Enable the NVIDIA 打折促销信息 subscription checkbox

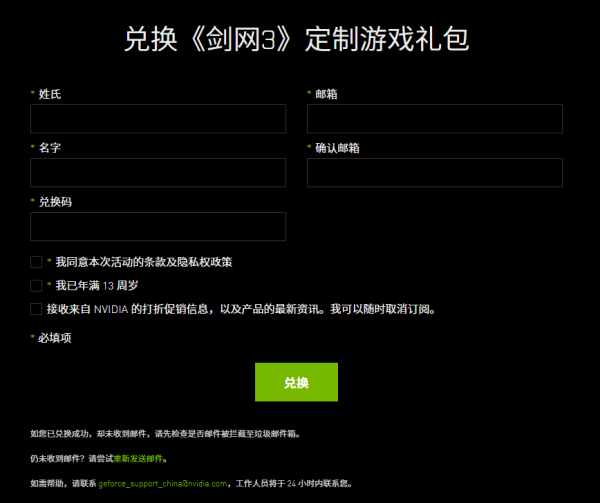[x=36, y=309]
